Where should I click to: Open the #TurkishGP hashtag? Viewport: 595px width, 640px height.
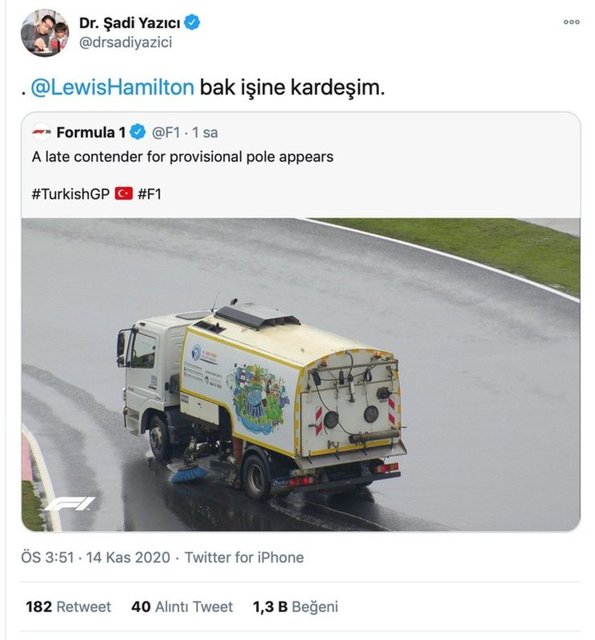pyautogui.click(x=70, y=194)
